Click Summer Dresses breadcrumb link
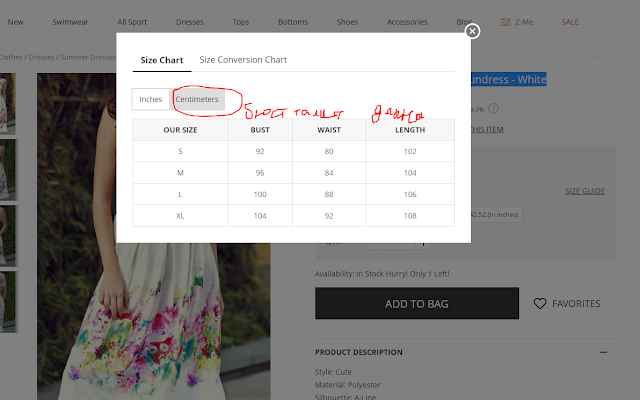 point(88,57)
